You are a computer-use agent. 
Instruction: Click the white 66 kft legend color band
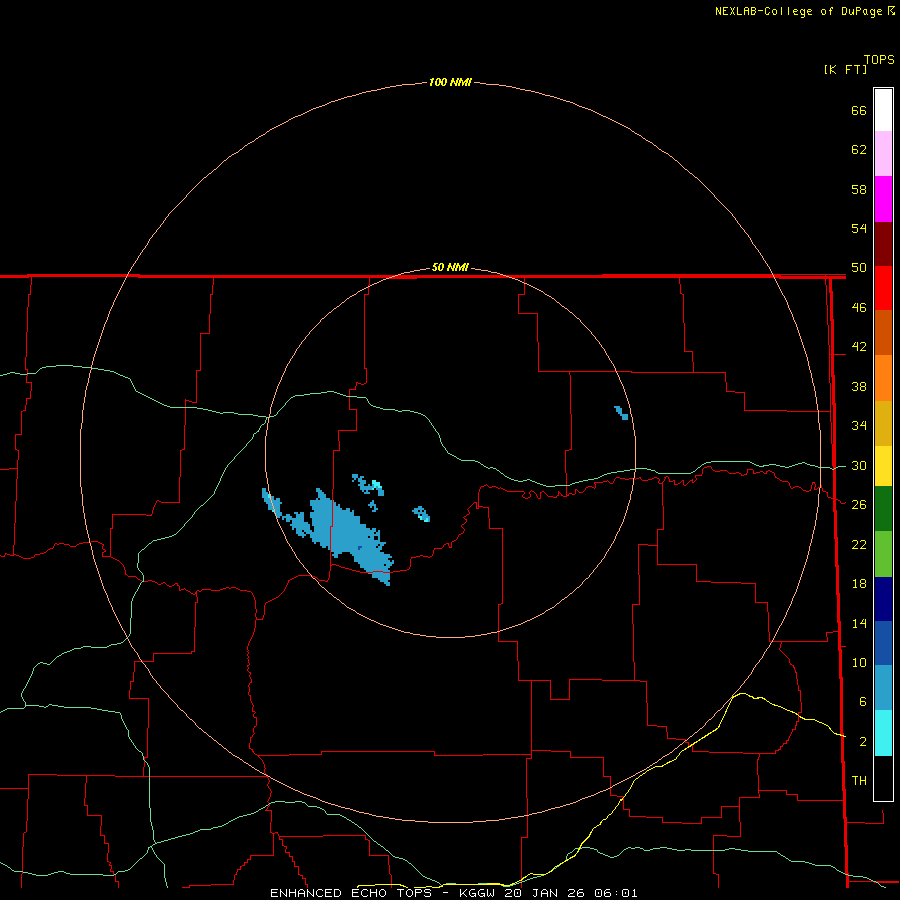(x=883, y=110)
